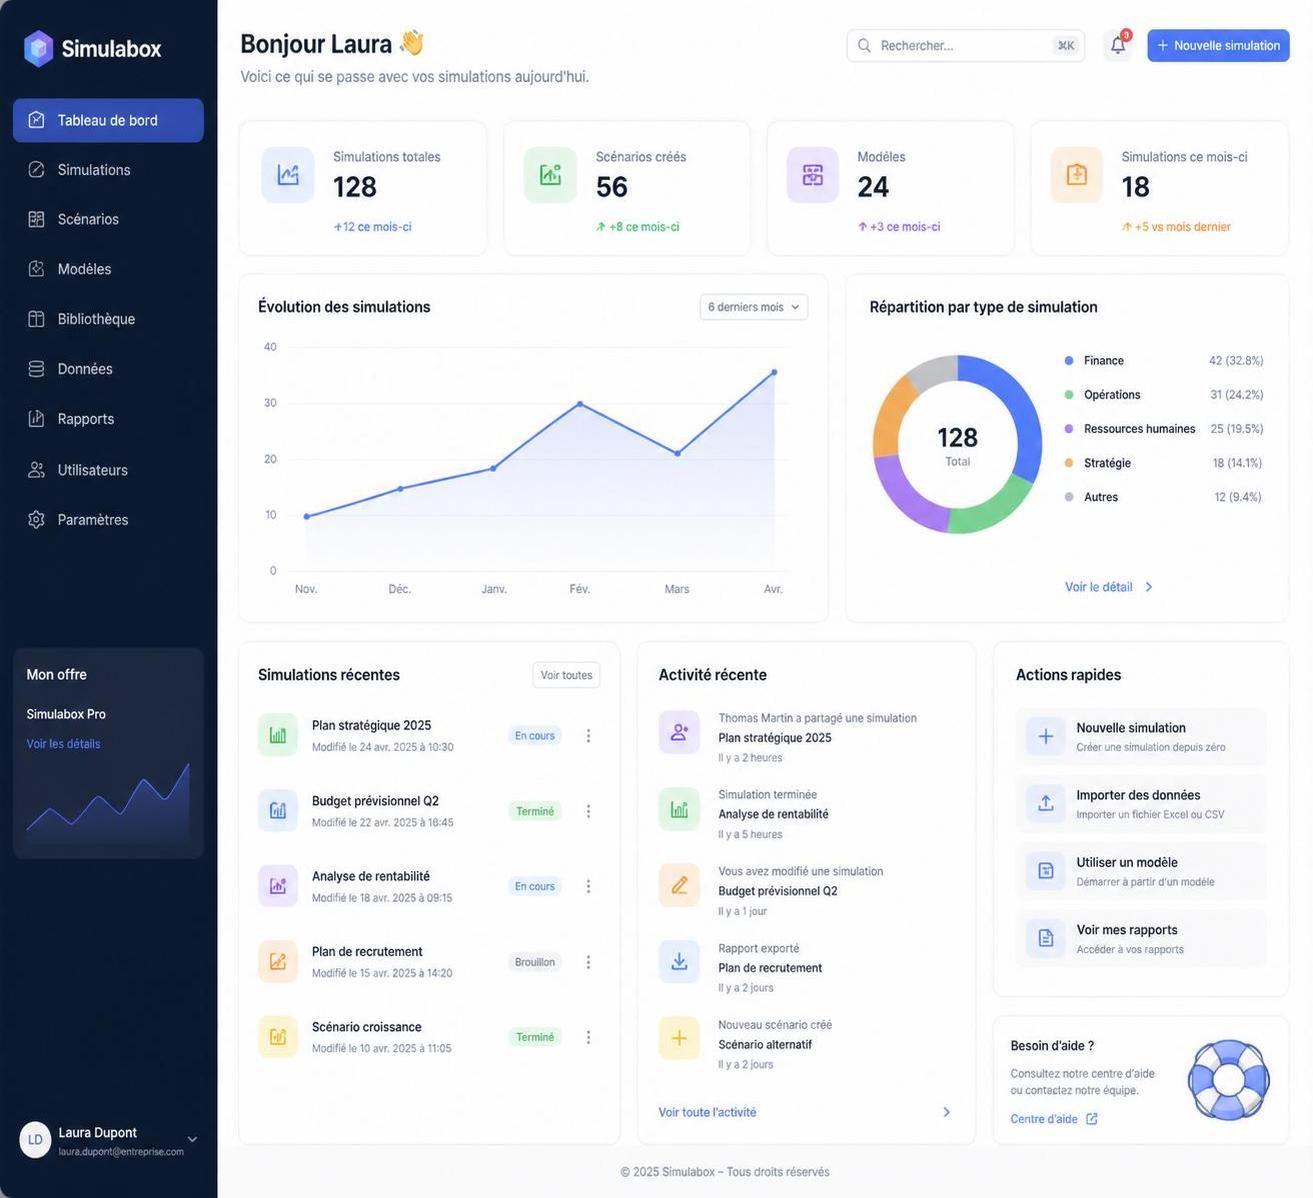The height and width of the screenshot is (1198, 1313).
Task: Click Voir les détails under Simulabox Pro
Action: pos(63,744)
